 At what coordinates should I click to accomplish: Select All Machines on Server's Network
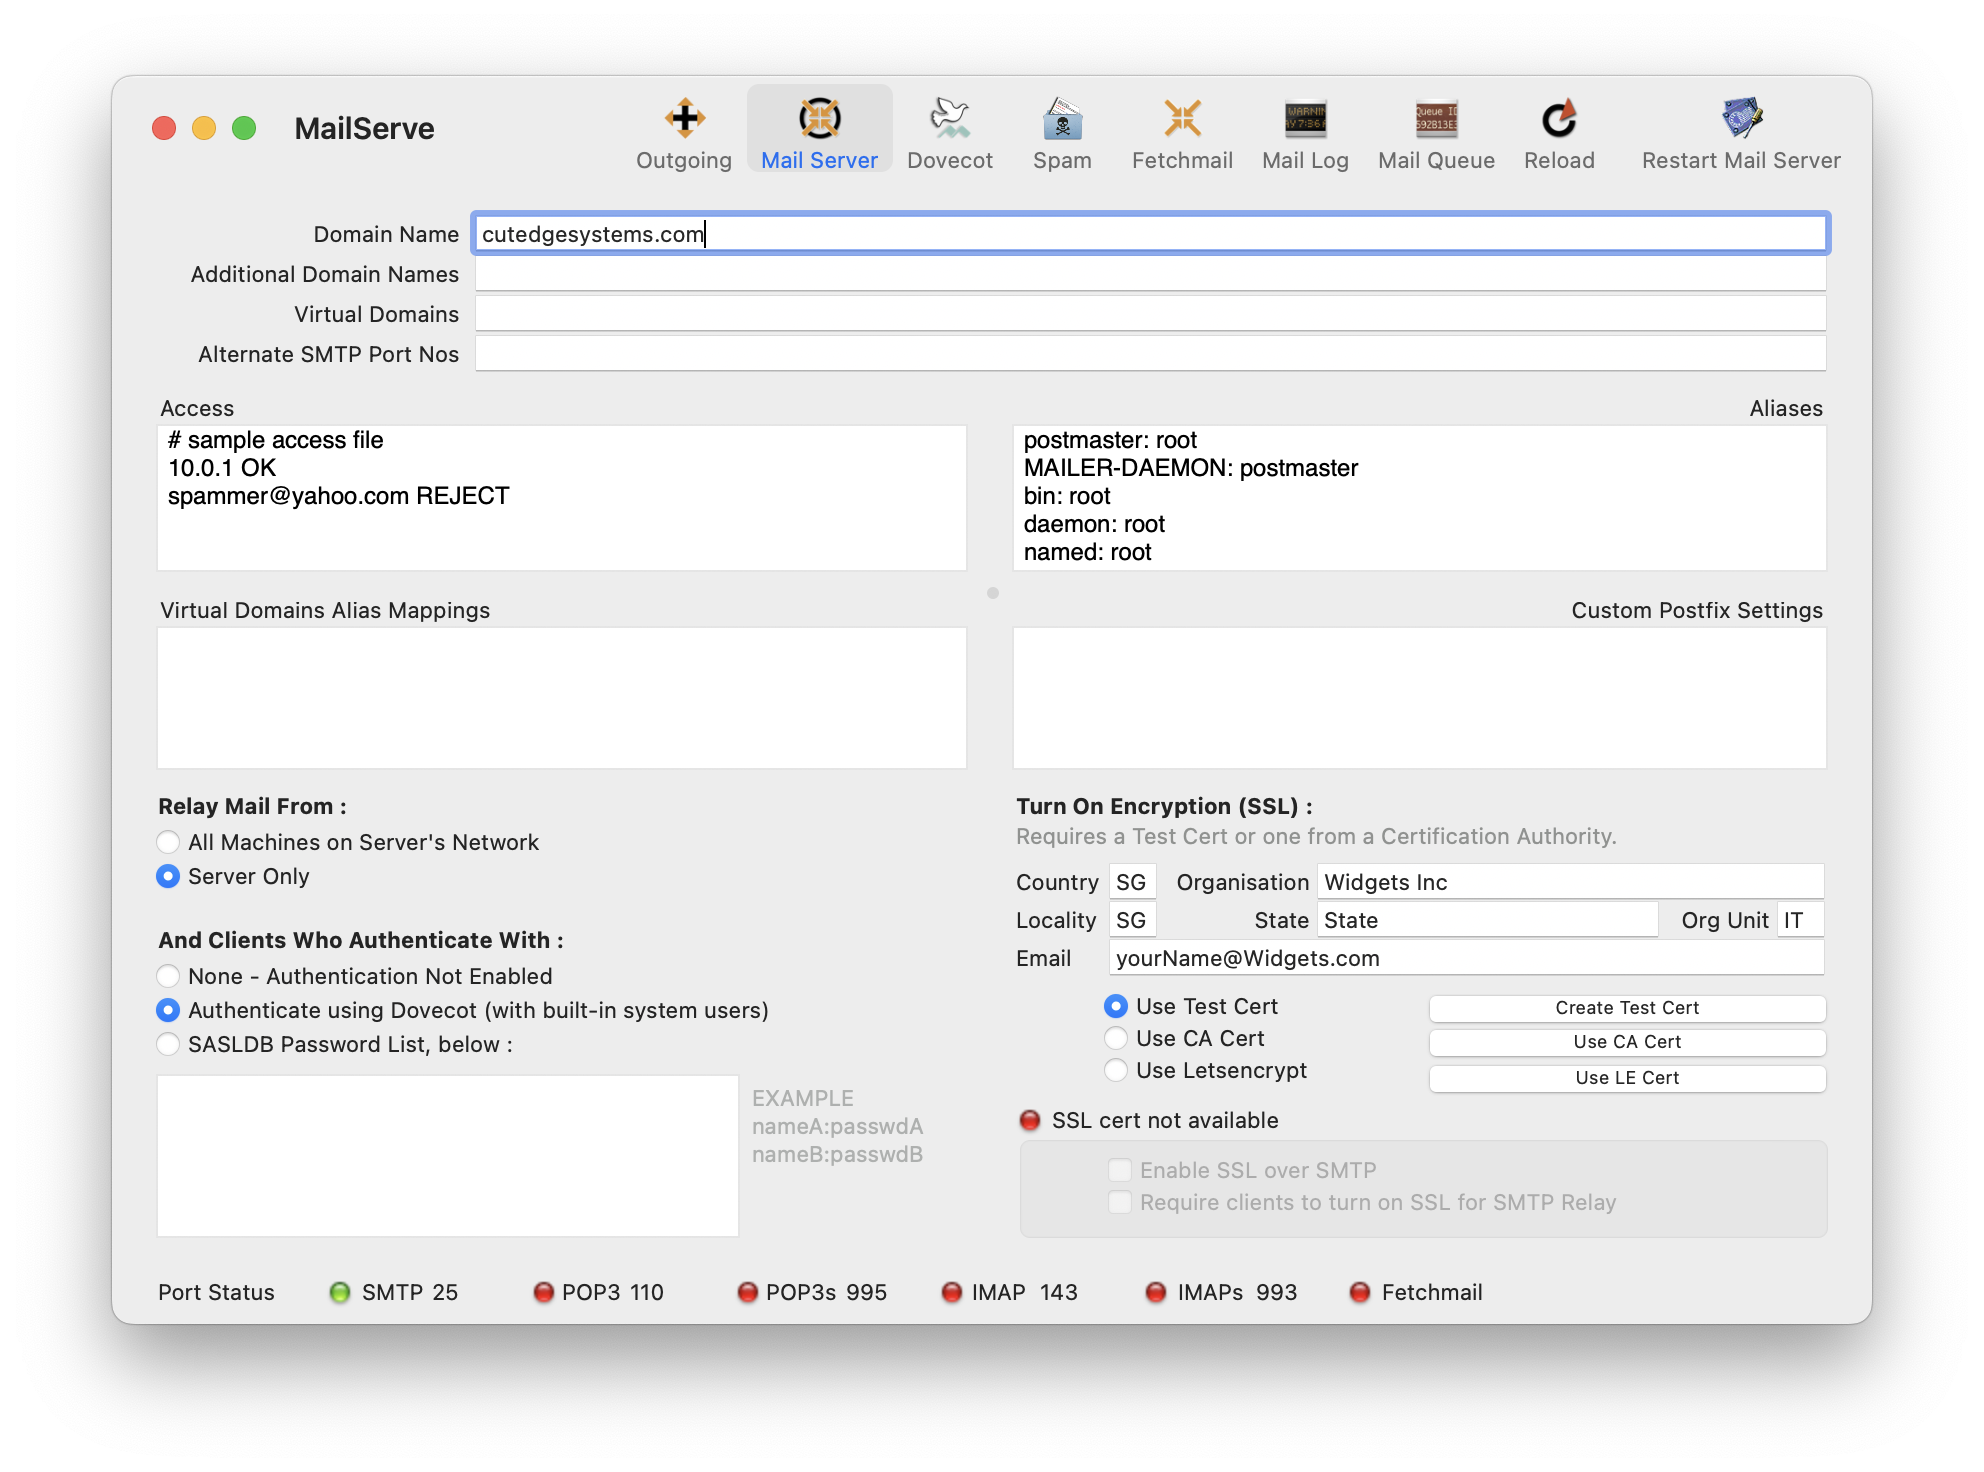[168, 842]
